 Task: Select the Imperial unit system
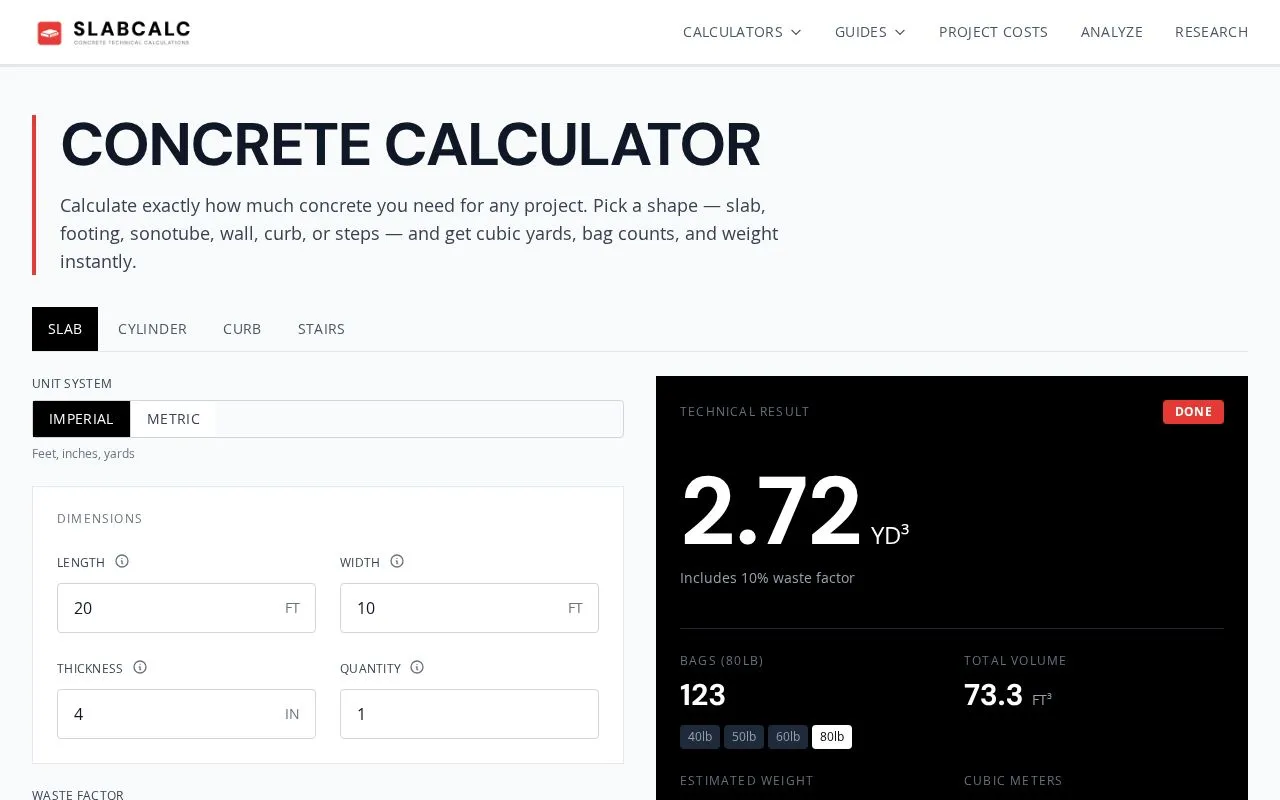(81, 419)
